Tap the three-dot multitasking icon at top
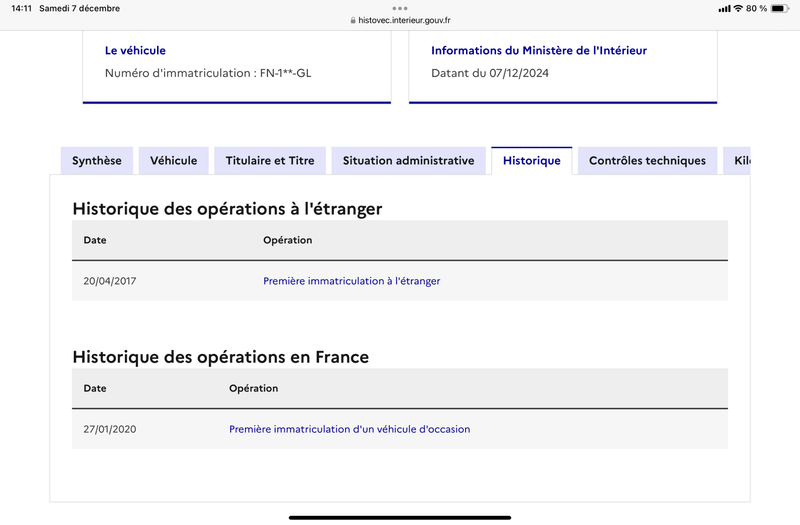 click(400, 8)
